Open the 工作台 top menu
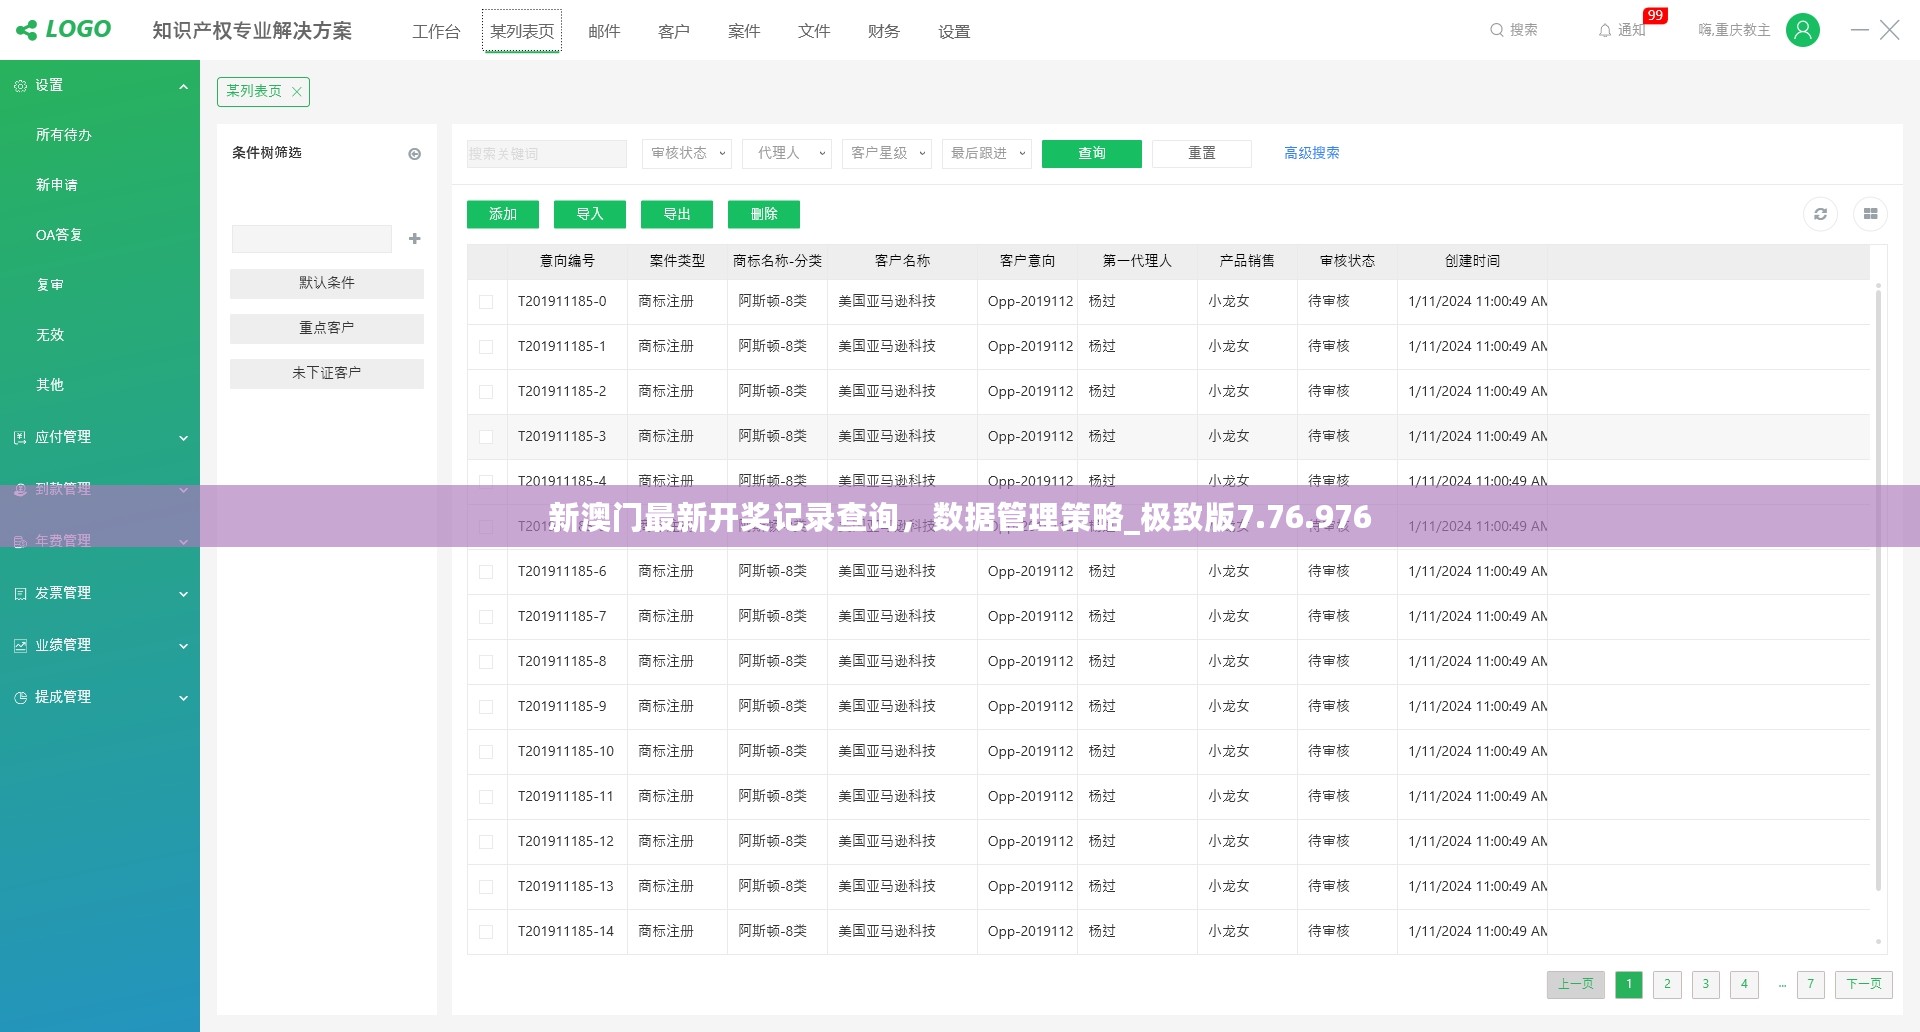The height and width of the screenshot is (1032, 1920). 436,31
